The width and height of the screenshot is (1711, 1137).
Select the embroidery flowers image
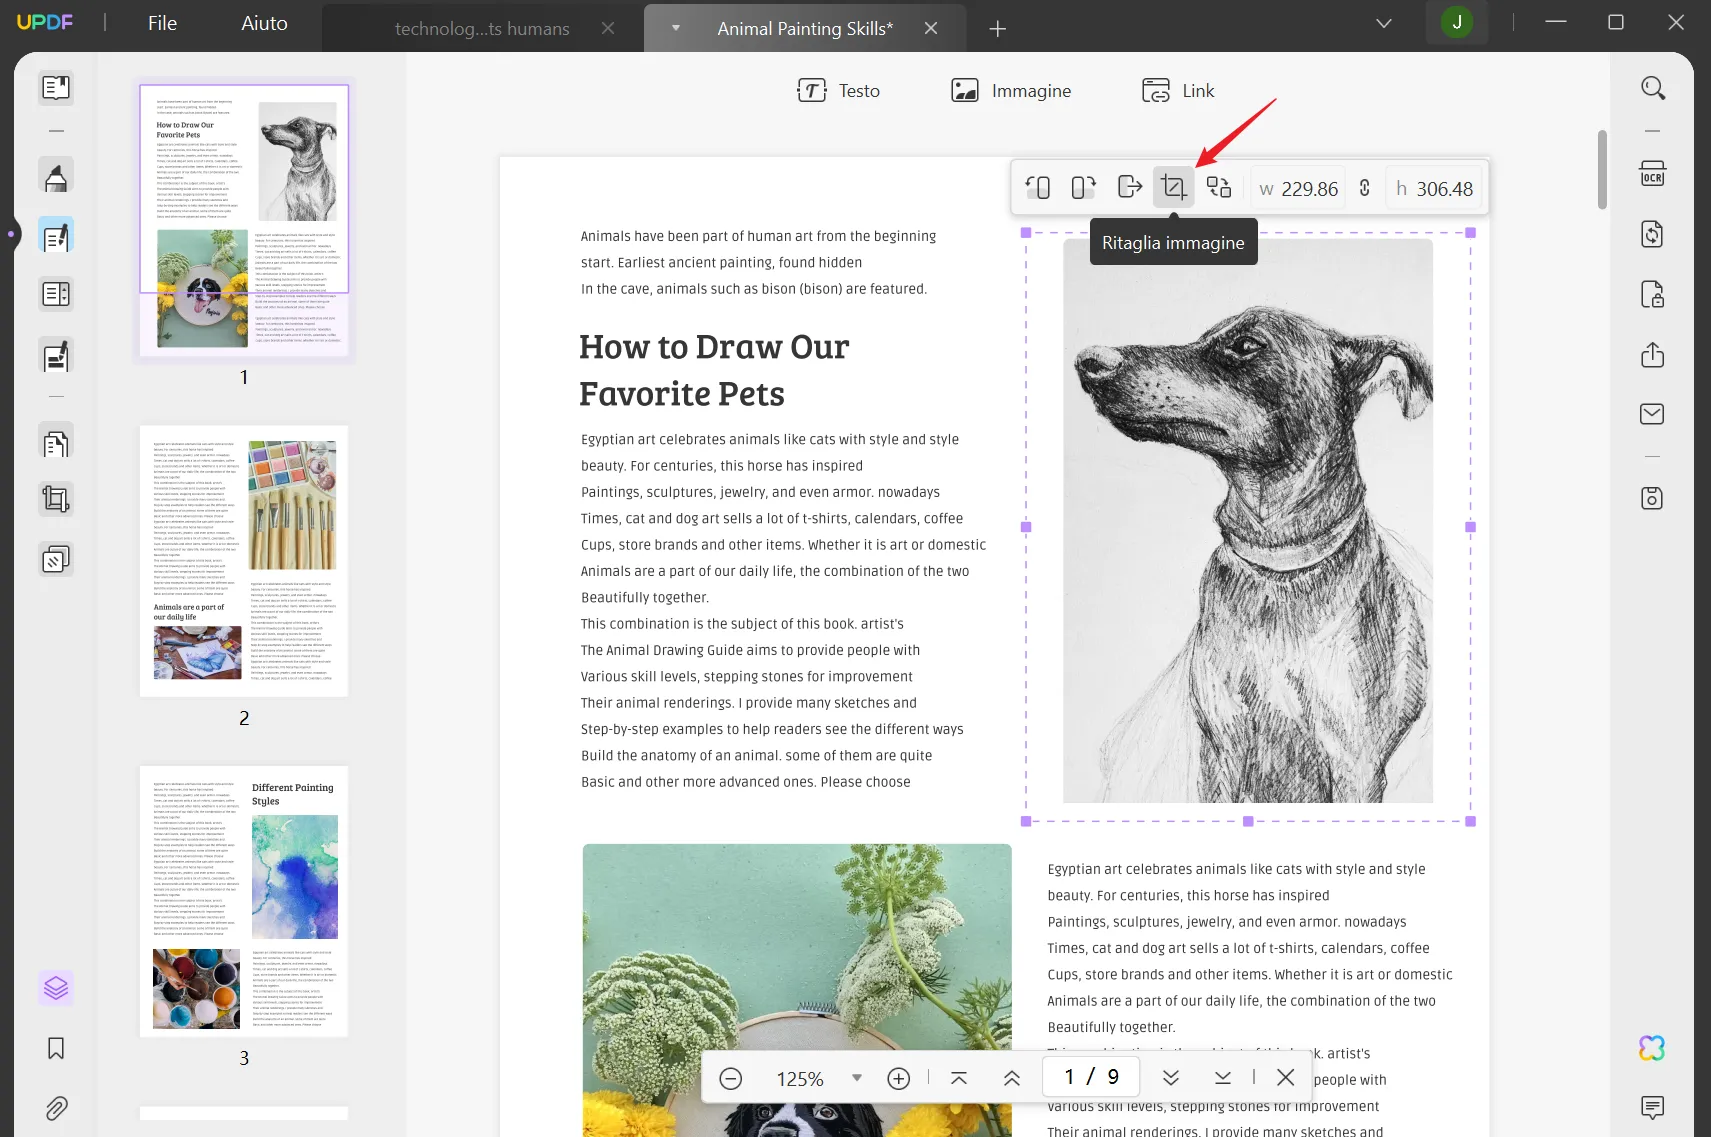(x=797, y=990)
